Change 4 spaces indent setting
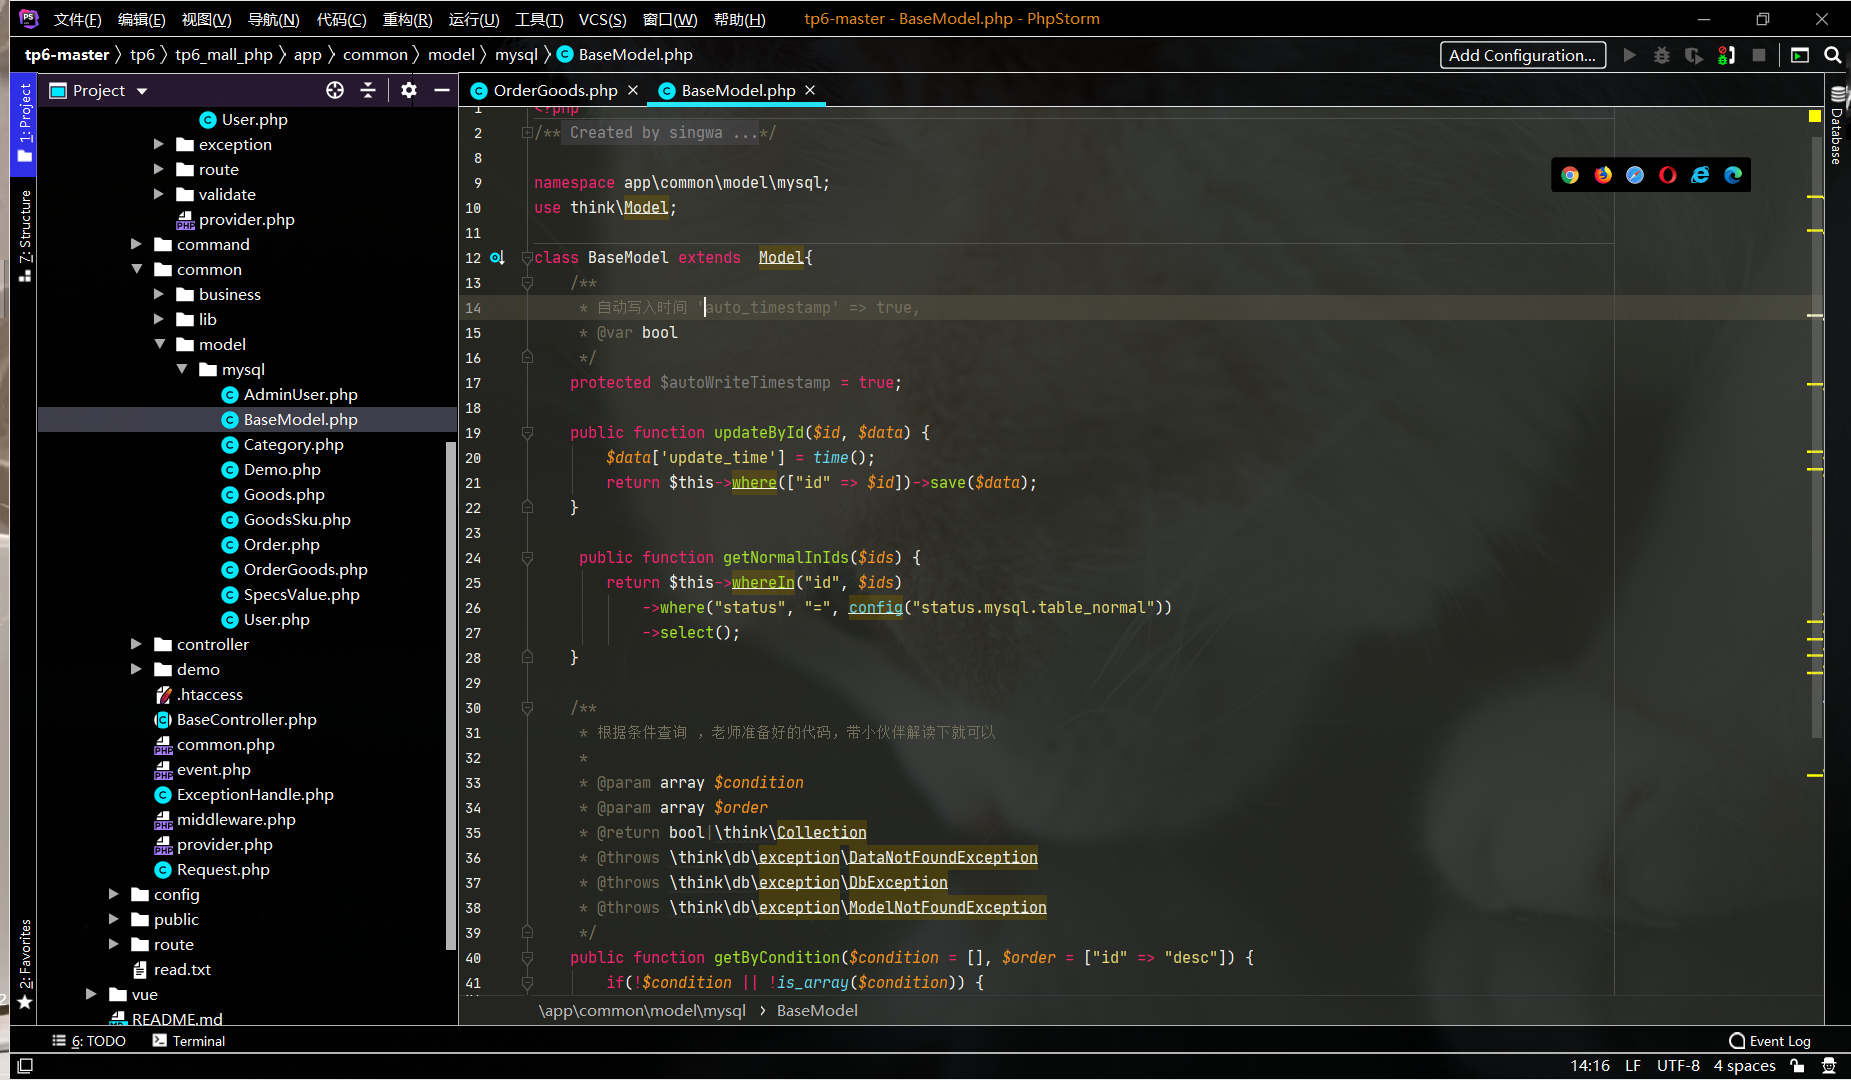The width and height of the screenshot is (1851, 1080). click(x=1745, y=1066)
